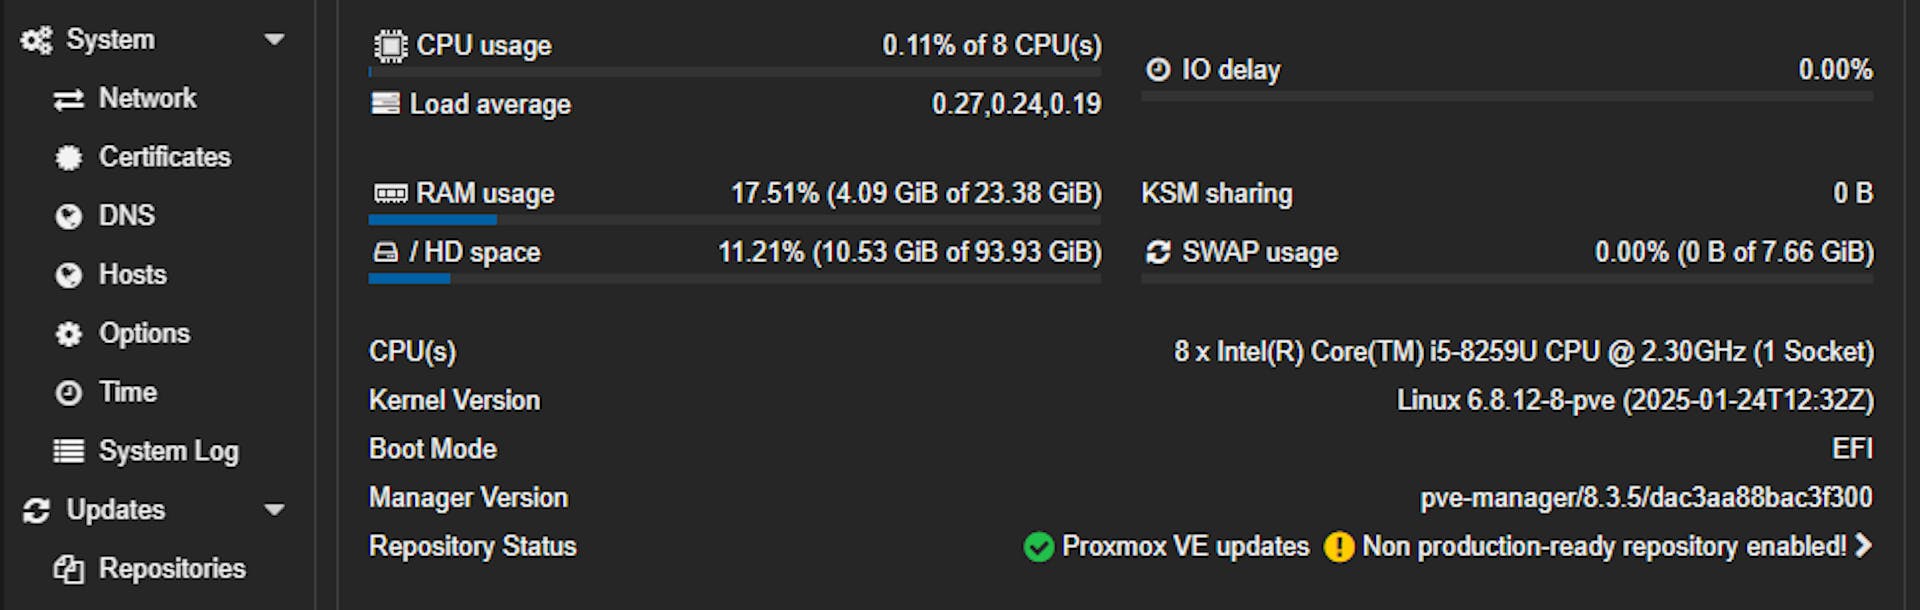Click Non production-ready repository warning
This screenshot has width=1920, height=610.
pyautogui.click(x=1603, y=546)
